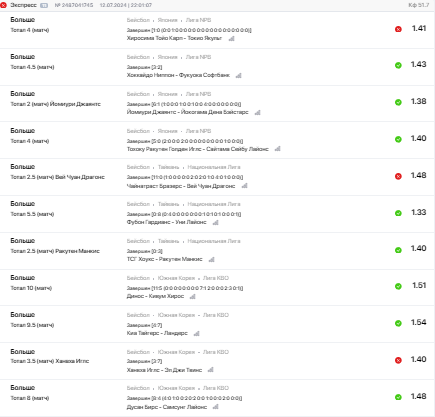Click red lost icon beside Экспресс title

3,5
